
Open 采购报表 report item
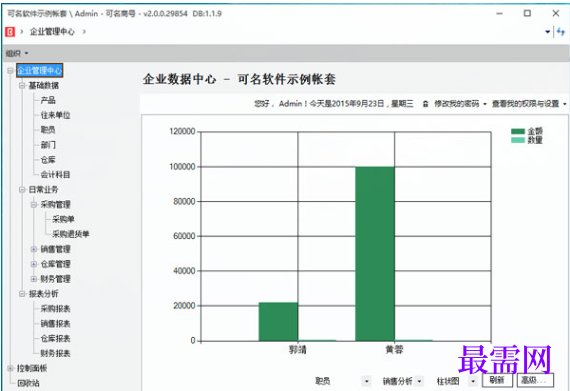55,309
